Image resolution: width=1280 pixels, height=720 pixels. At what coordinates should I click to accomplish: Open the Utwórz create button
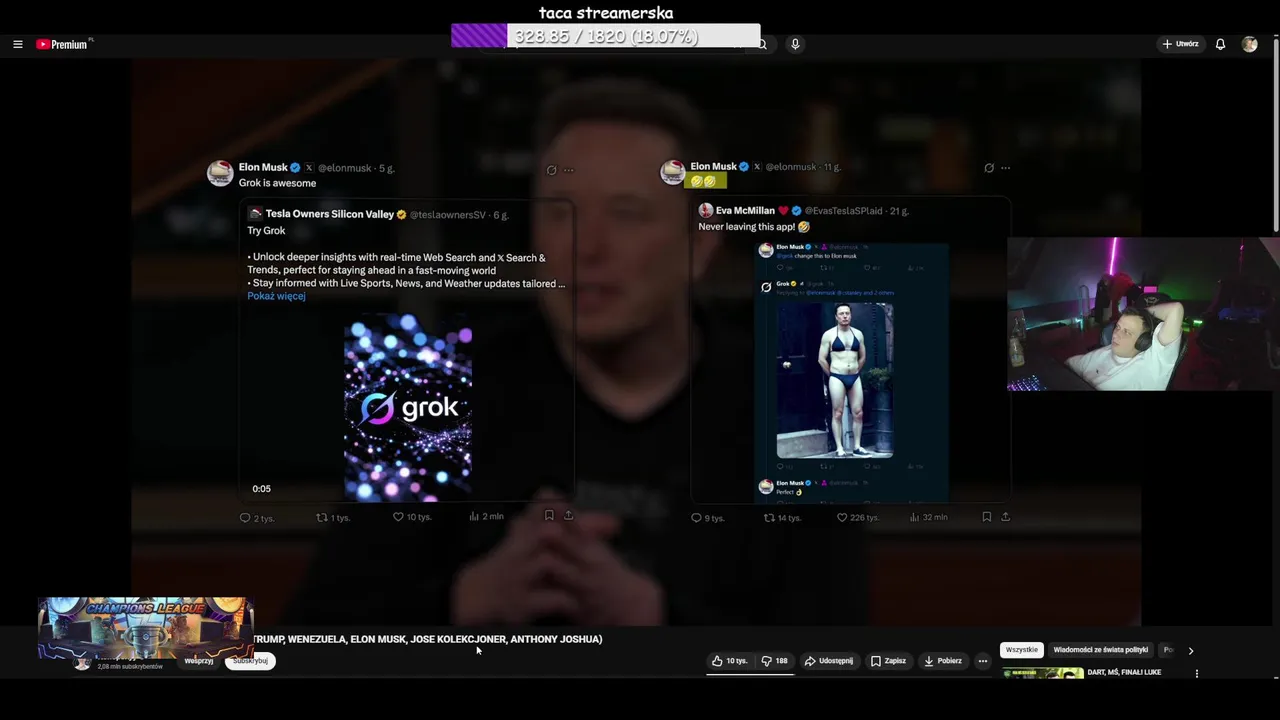click(x=1180, y=44)
